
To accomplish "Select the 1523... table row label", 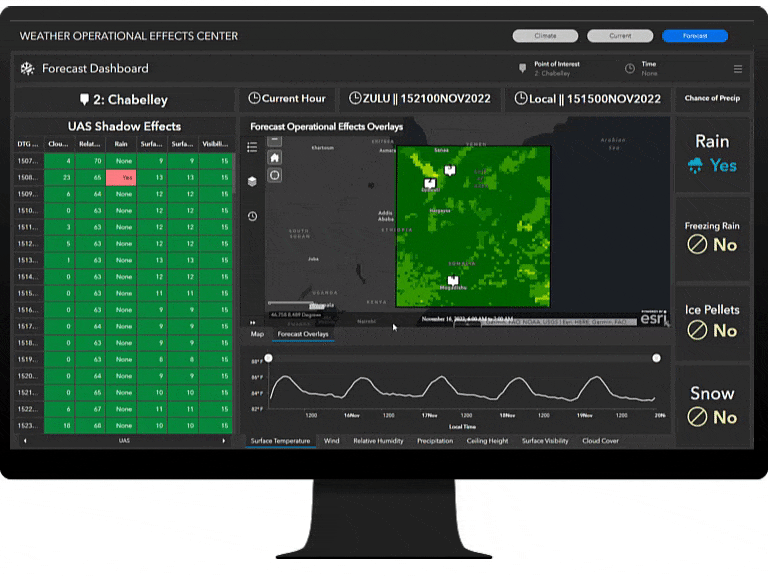I will [x=28, y=425].
